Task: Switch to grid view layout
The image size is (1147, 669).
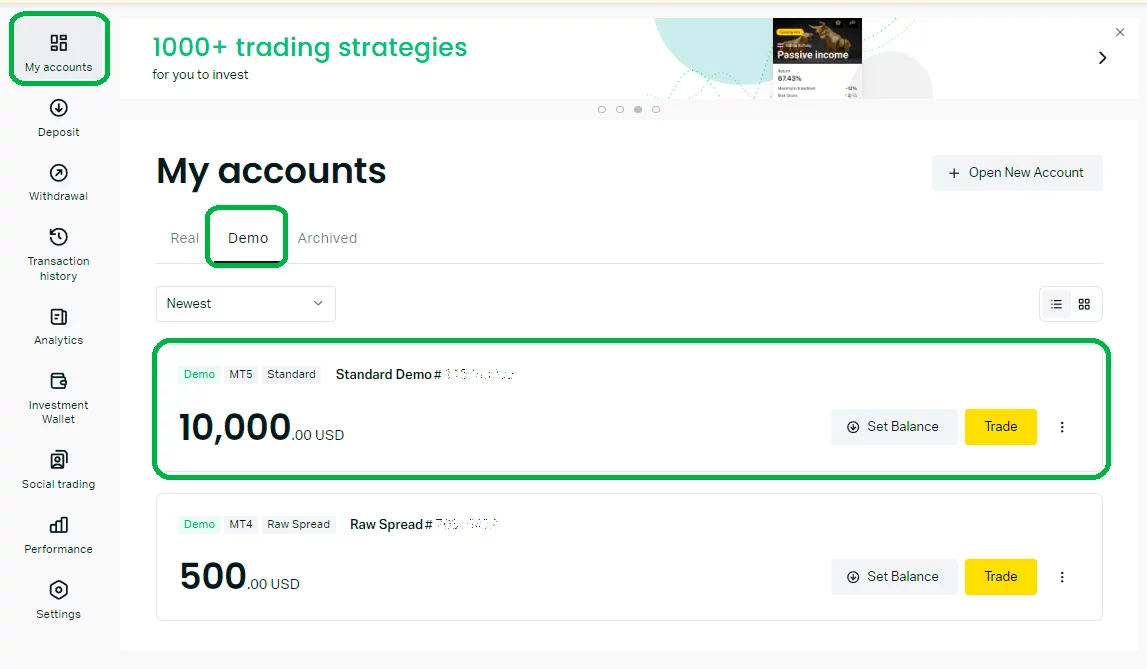Action: 1084,305
